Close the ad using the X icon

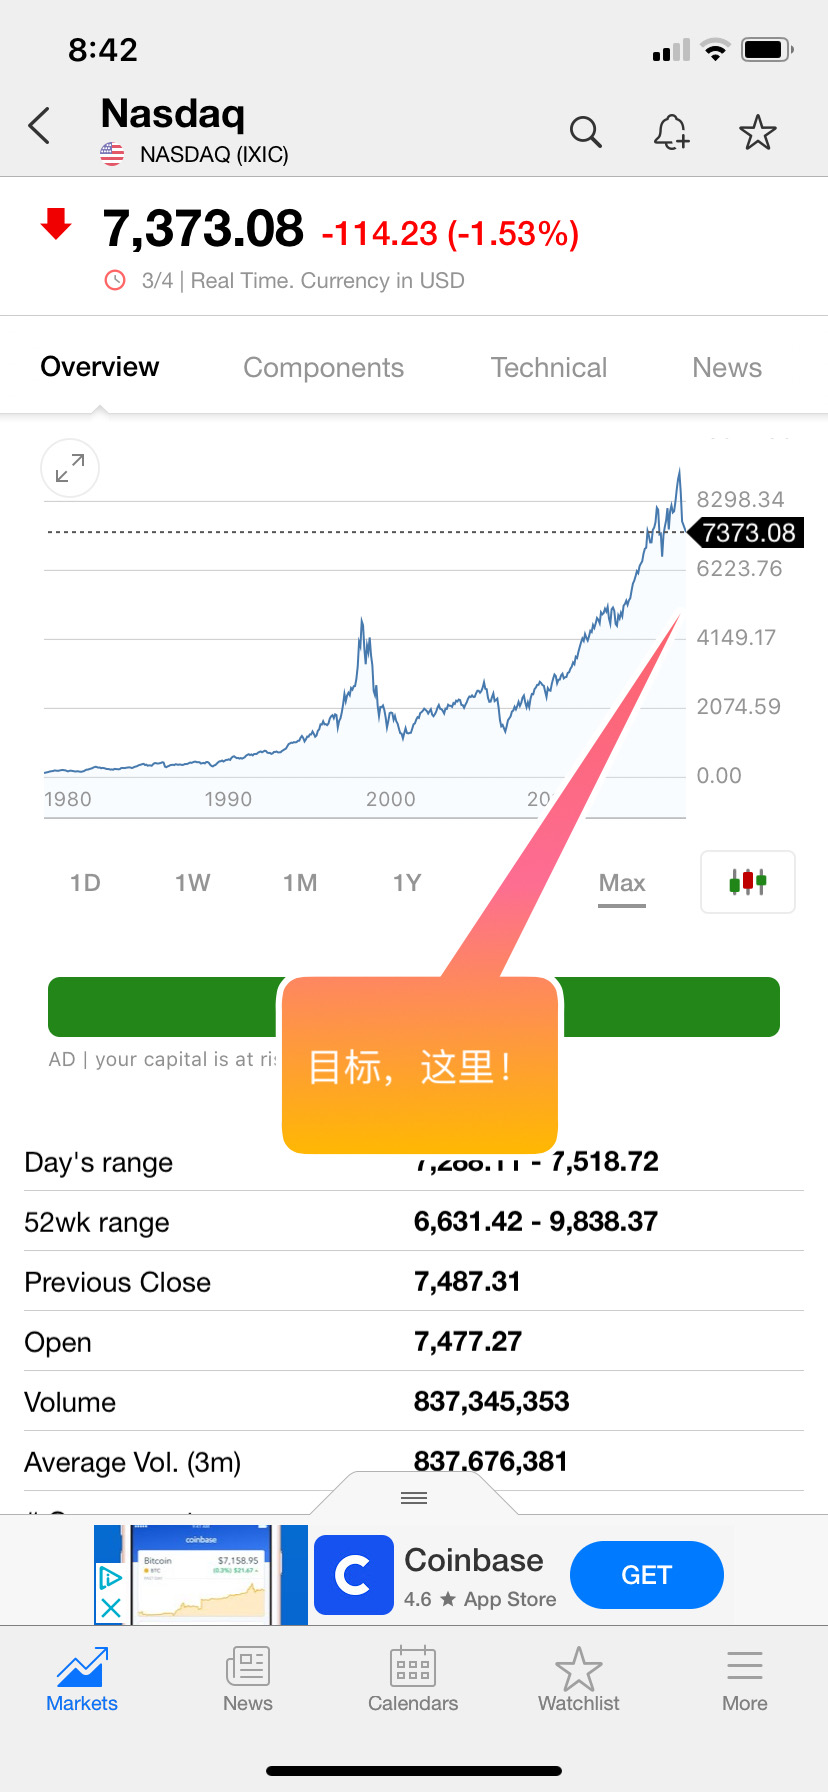point(110,1607)
